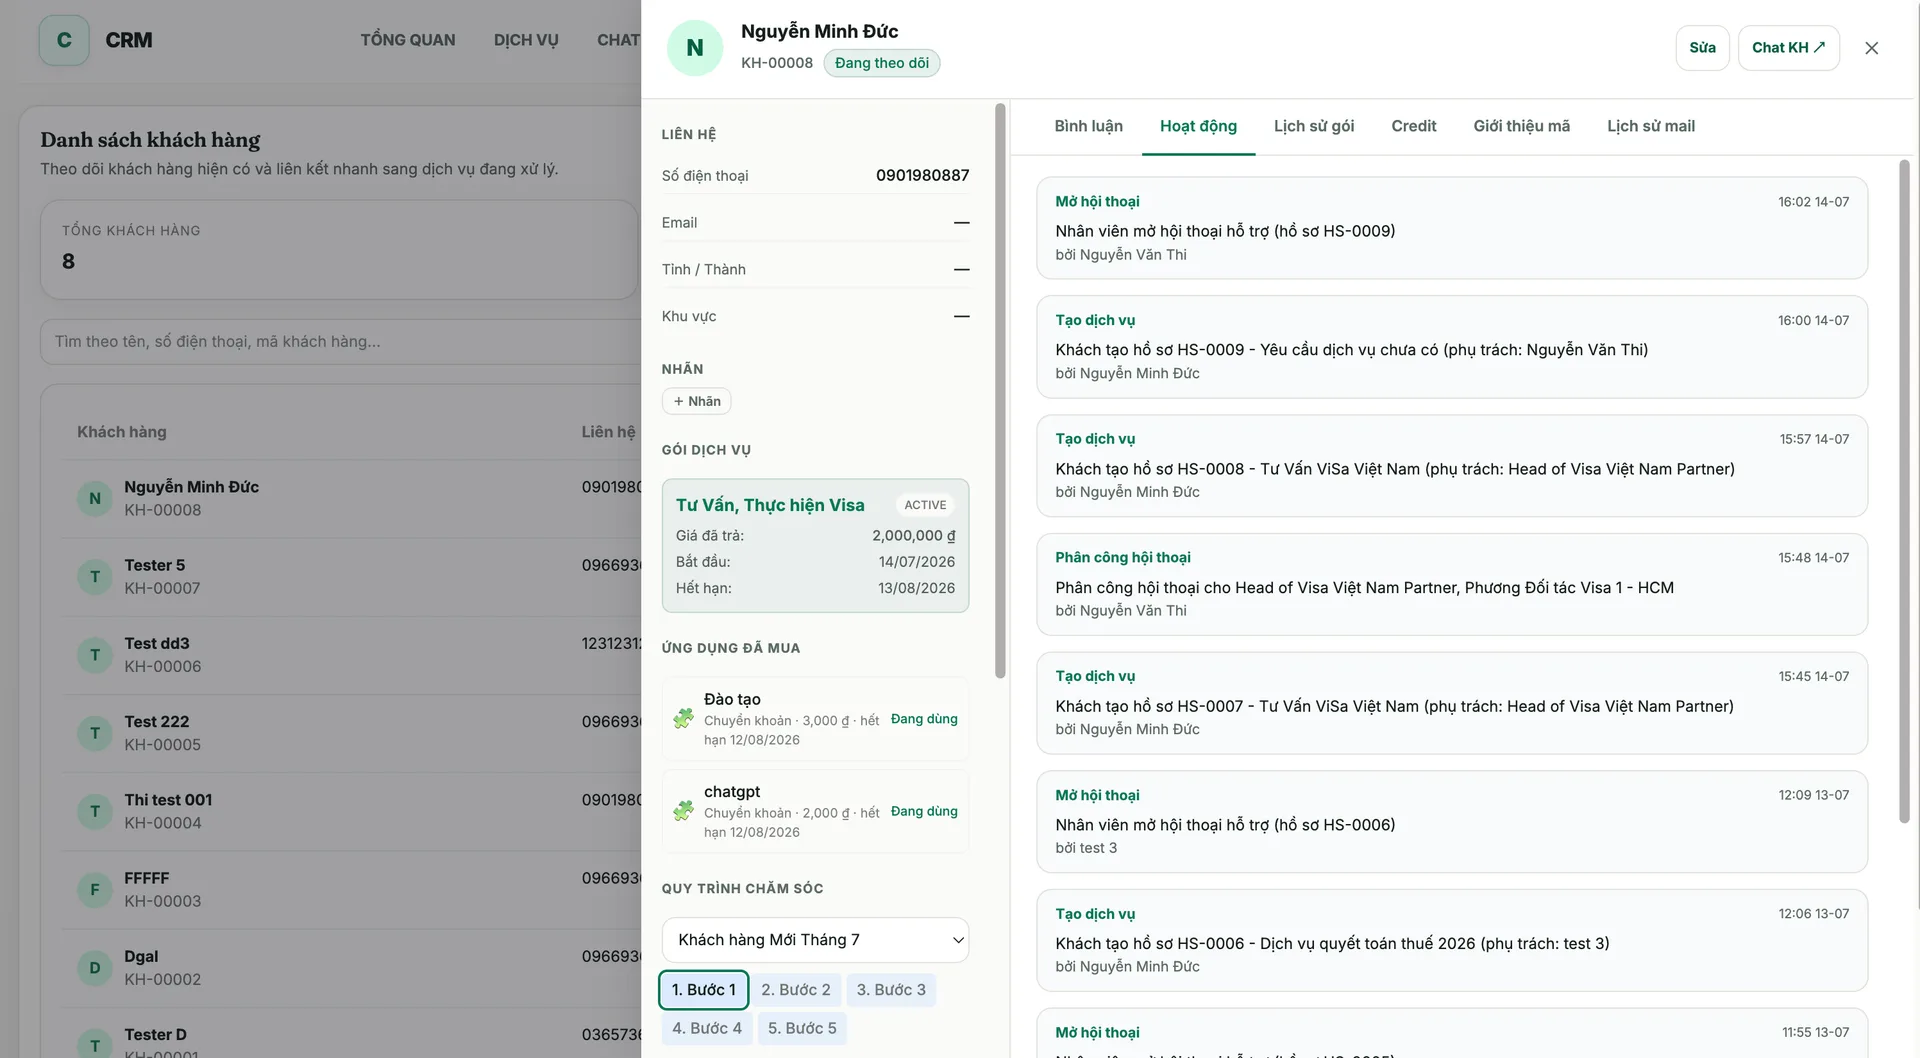
Task: Switch to the Lịch sử gói tab
Action: tap(1314, 126)
